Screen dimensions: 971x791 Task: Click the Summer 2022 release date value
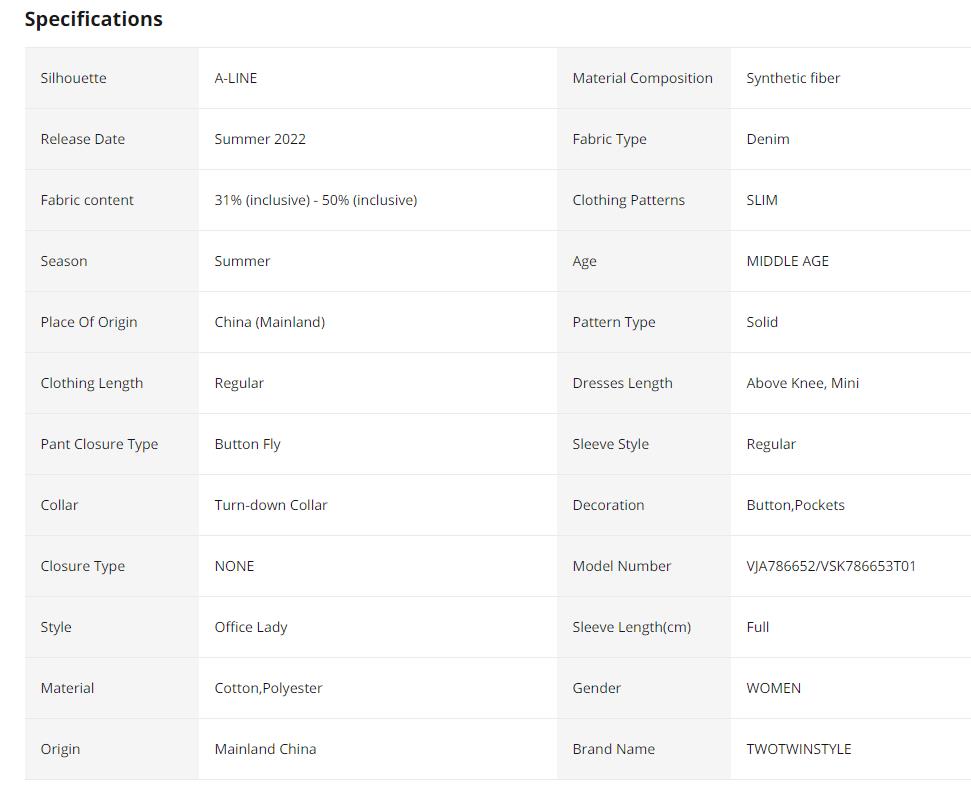260,139
